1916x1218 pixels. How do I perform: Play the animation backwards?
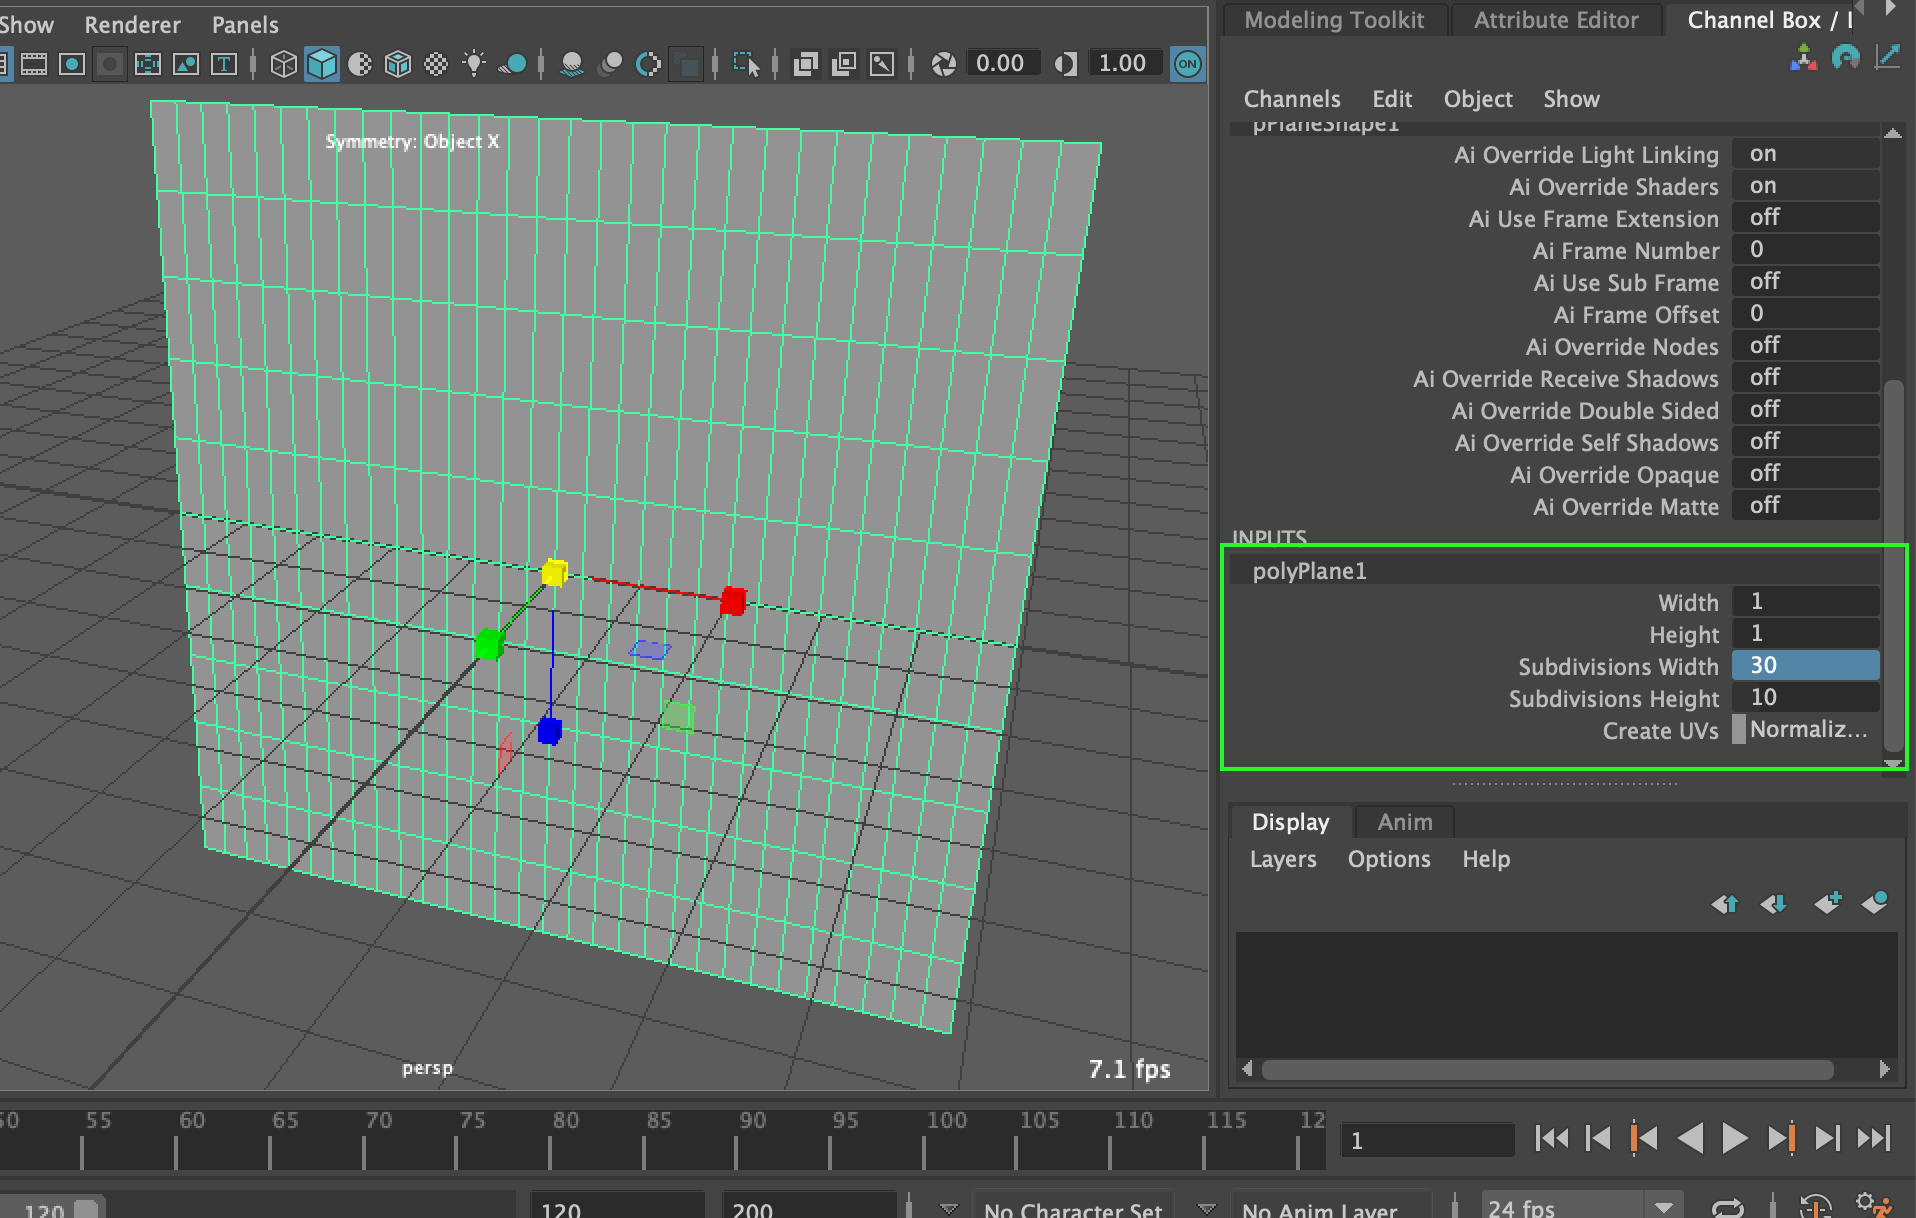pyautogui.click(x=1690, y=1138)
